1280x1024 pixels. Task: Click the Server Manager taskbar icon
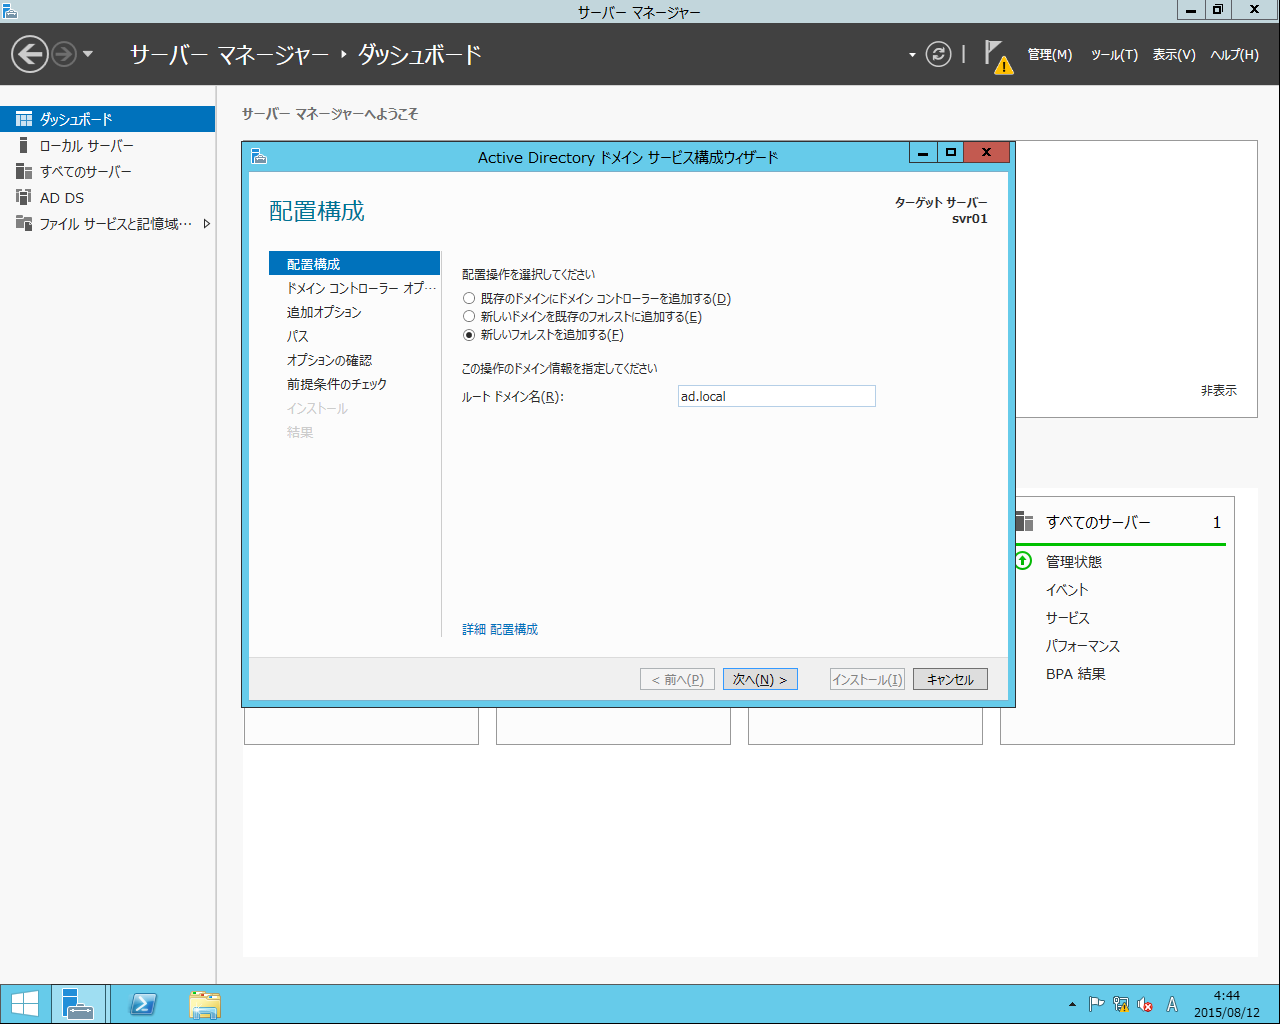click(x=78, y=1004)
